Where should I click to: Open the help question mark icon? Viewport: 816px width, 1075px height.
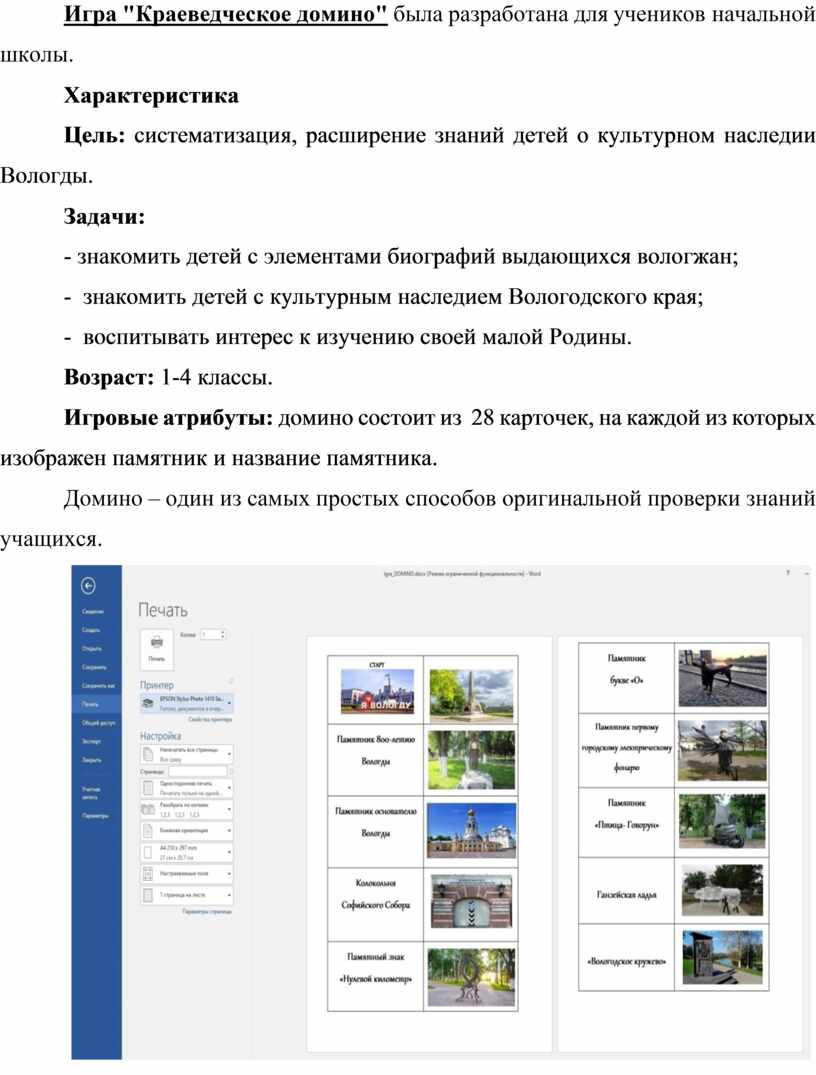788,574
